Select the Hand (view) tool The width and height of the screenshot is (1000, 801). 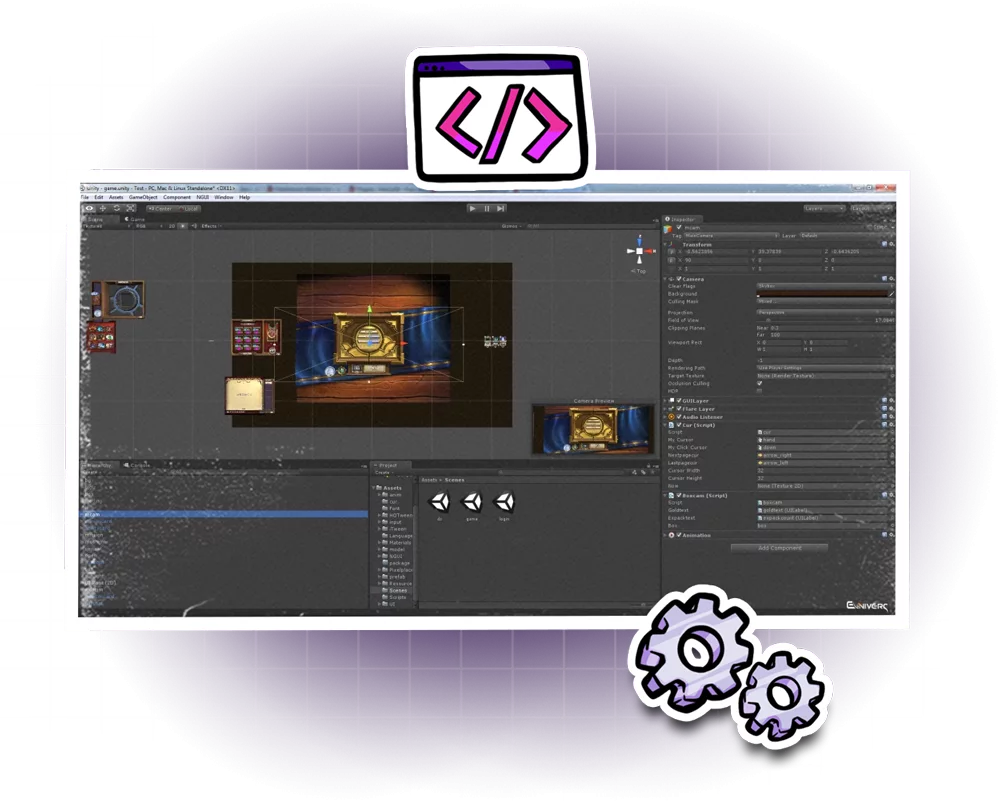(89, 209)
